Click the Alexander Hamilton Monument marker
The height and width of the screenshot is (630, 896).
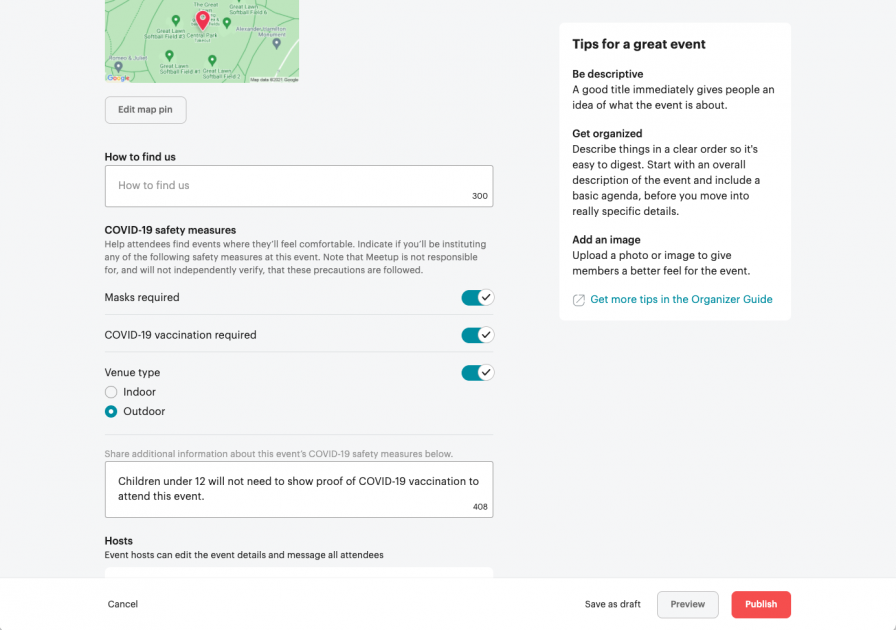(276, 44)
